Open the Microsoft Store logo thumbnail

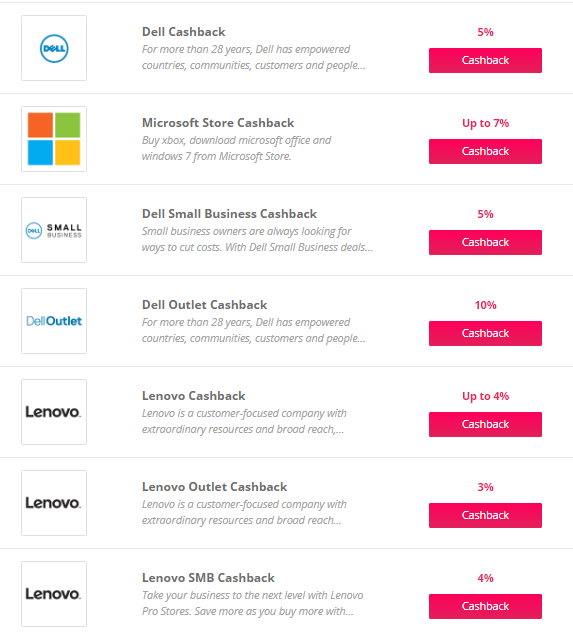pyautogui.click(x=54, y=139)
